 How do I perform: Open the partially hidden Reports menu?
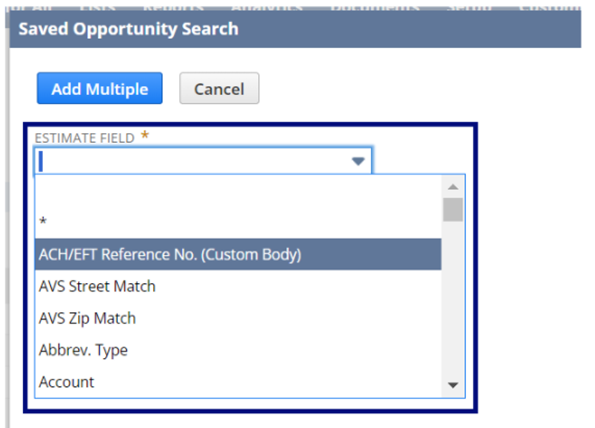point(173,7)
